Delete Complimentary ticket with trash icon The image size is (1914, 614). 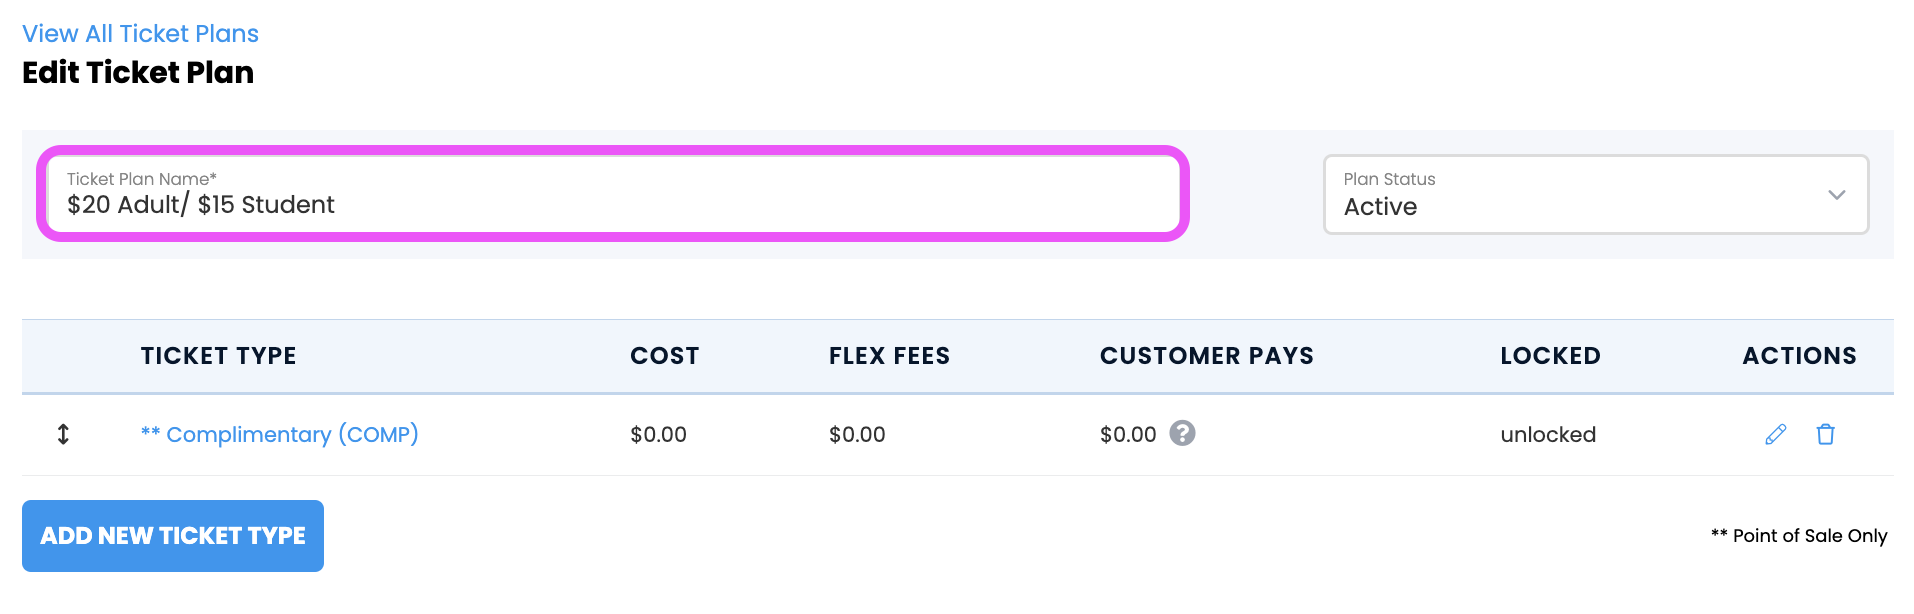1825,434
